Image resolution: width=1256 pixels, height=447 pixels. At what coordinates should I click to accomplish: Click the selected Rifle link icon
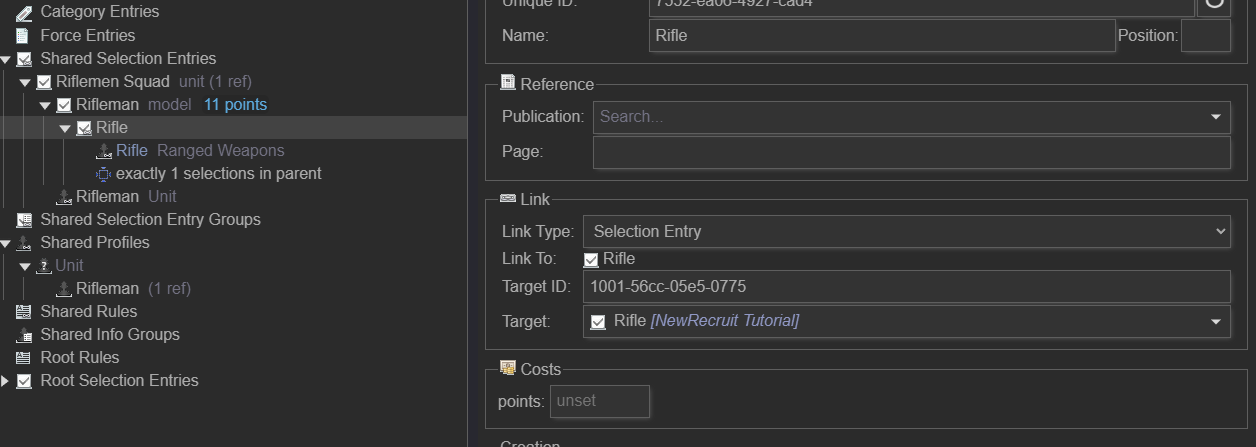[x=84, y=128]
